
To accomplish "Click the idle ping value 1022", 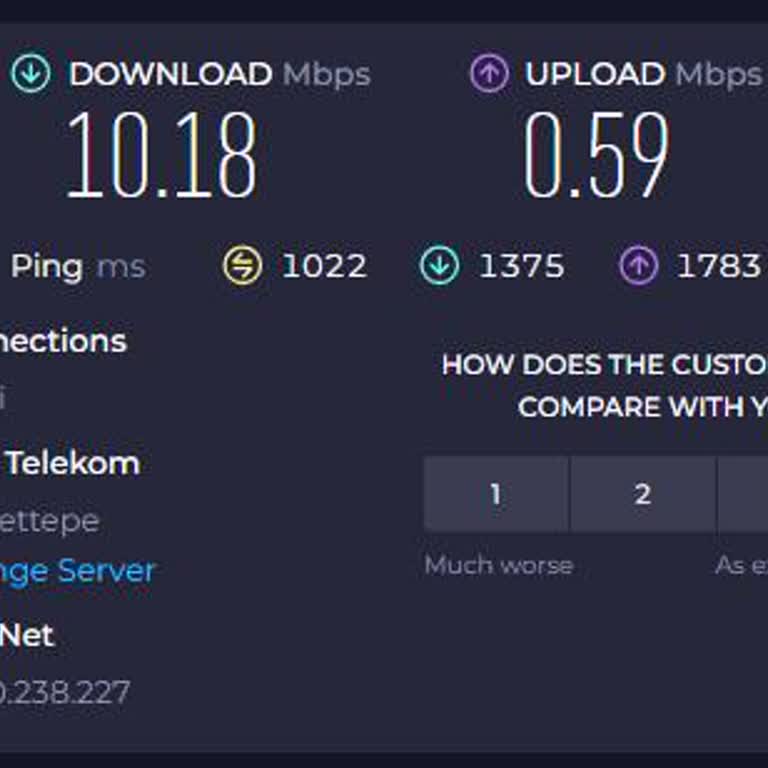I will point(324,266).
